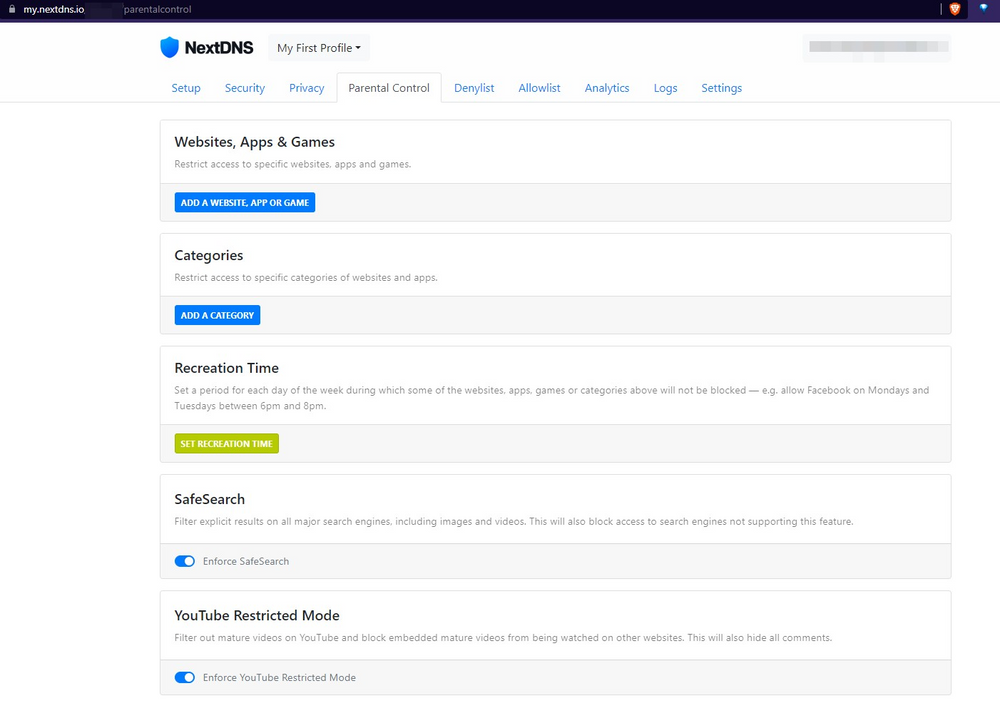The height and width of the screenshot is (705, 1000).
Task: Return to the Setup tab
Action: coord(186,88)
